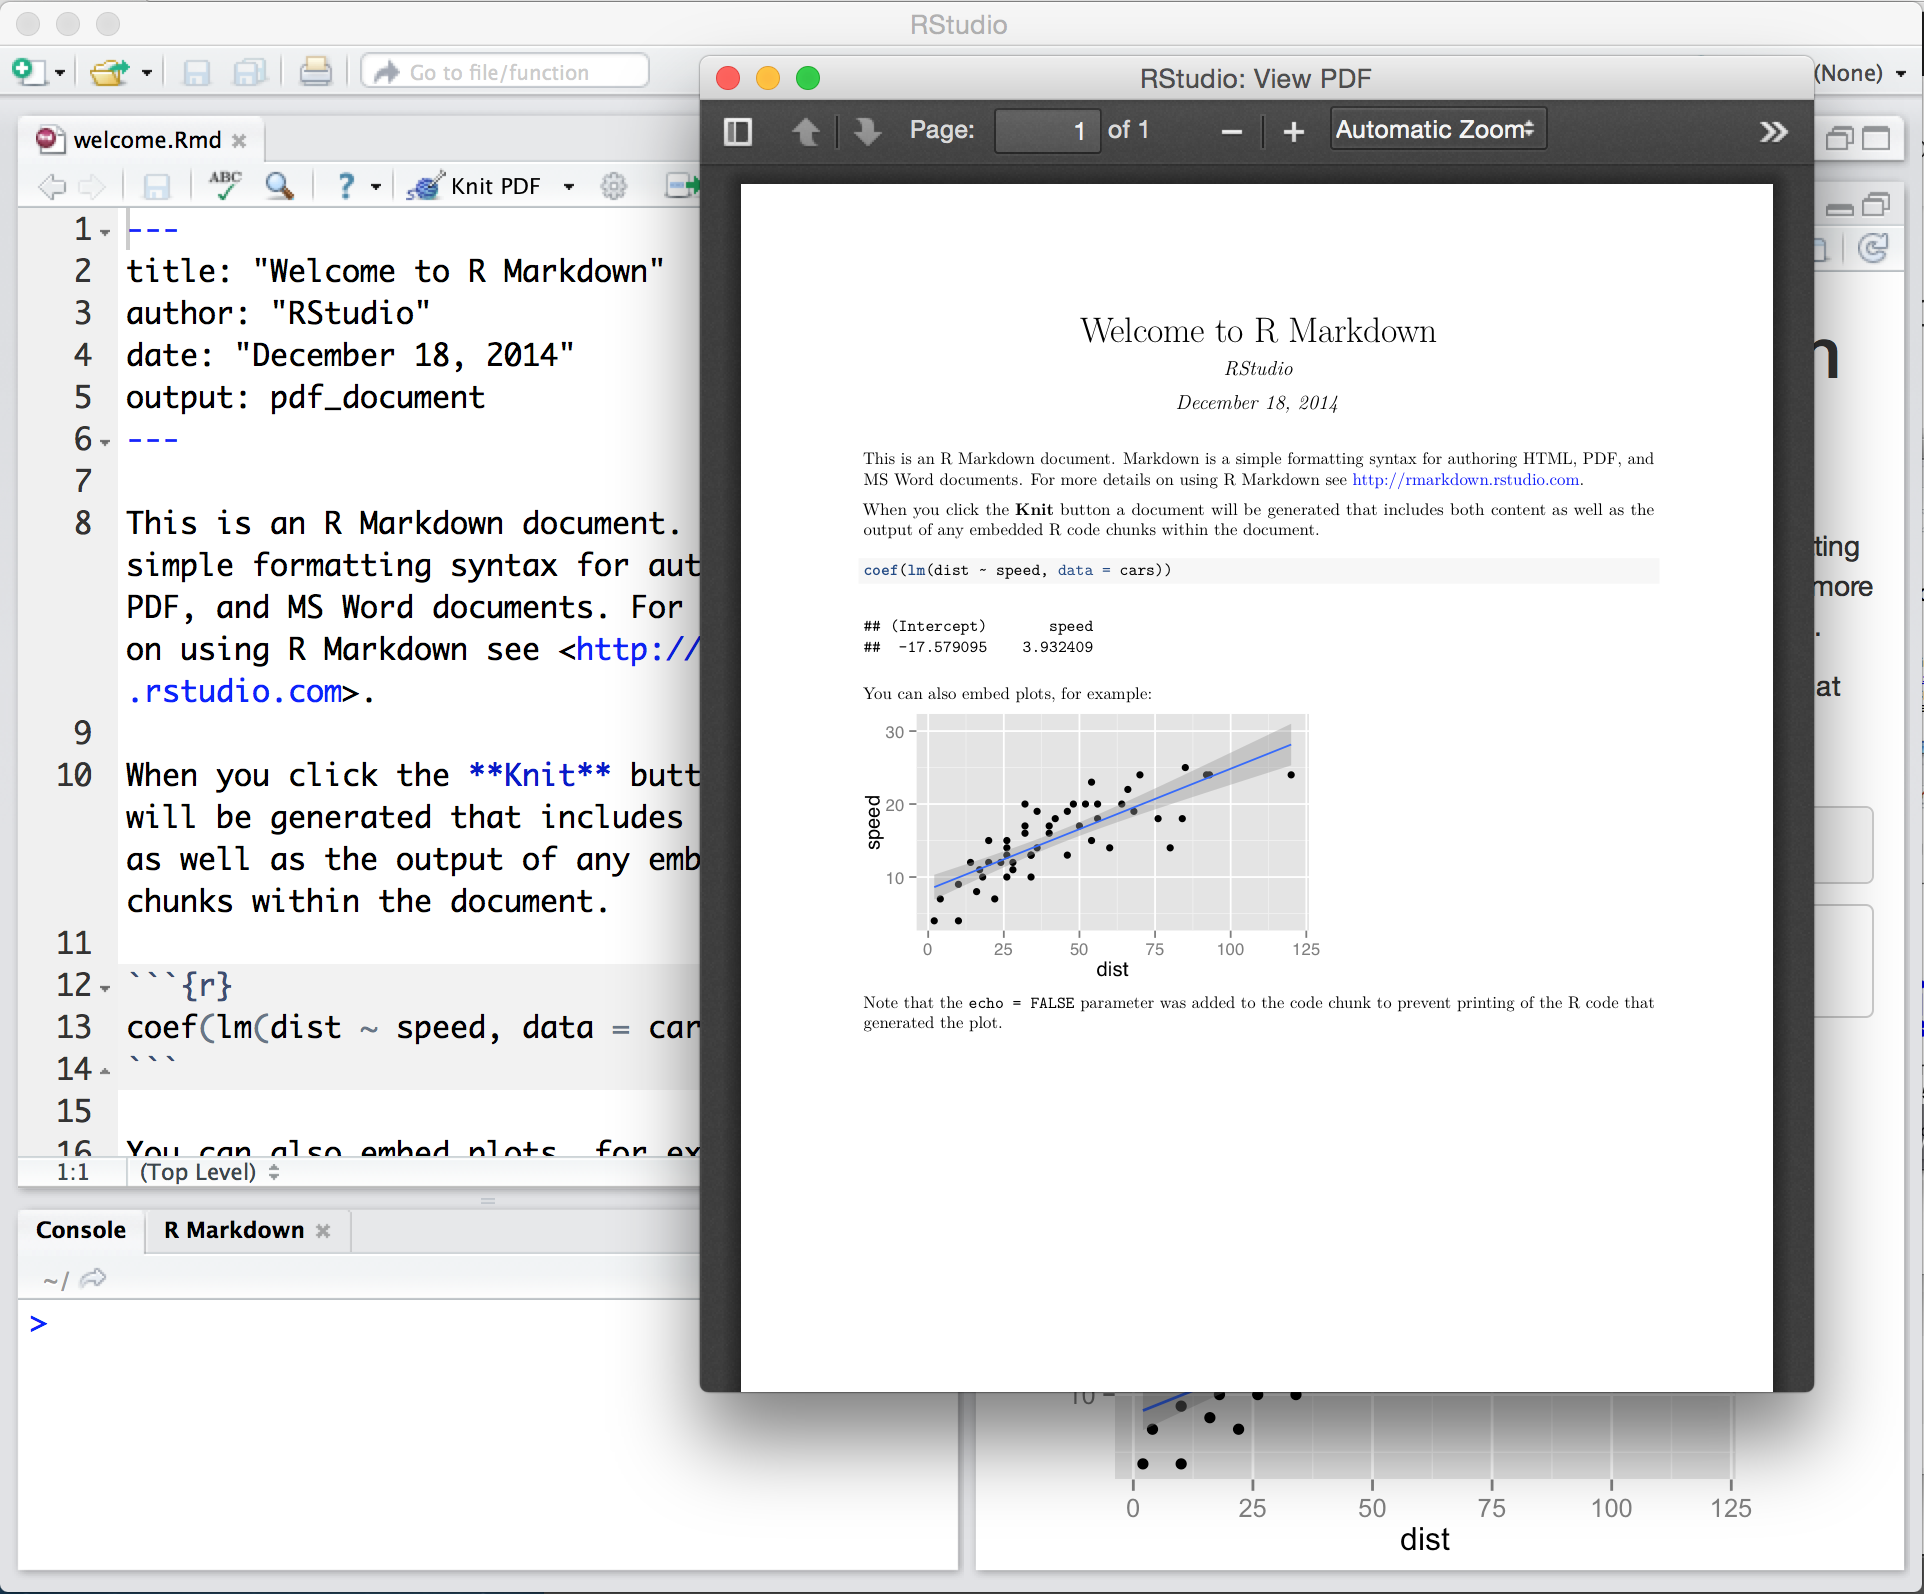1924x1594 pixels.
Task: Click the rmarkdown.rstudio.com link in PDF
Action: (1466, 480)
